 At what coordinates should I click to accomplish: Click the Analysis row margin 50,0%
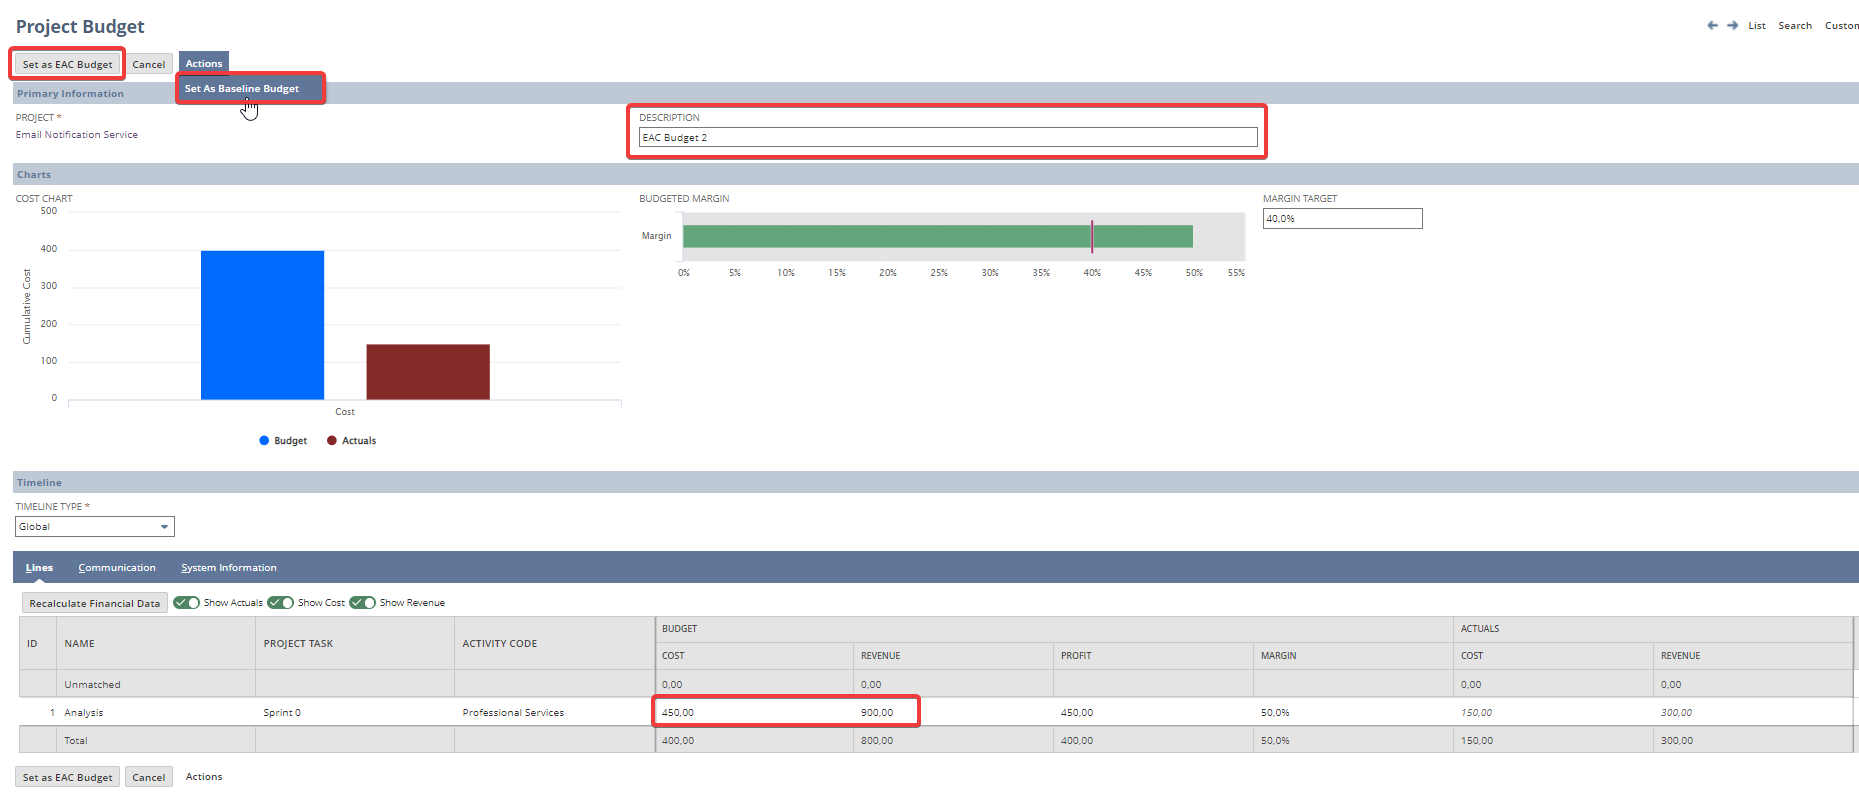[x=1275, y=713]
